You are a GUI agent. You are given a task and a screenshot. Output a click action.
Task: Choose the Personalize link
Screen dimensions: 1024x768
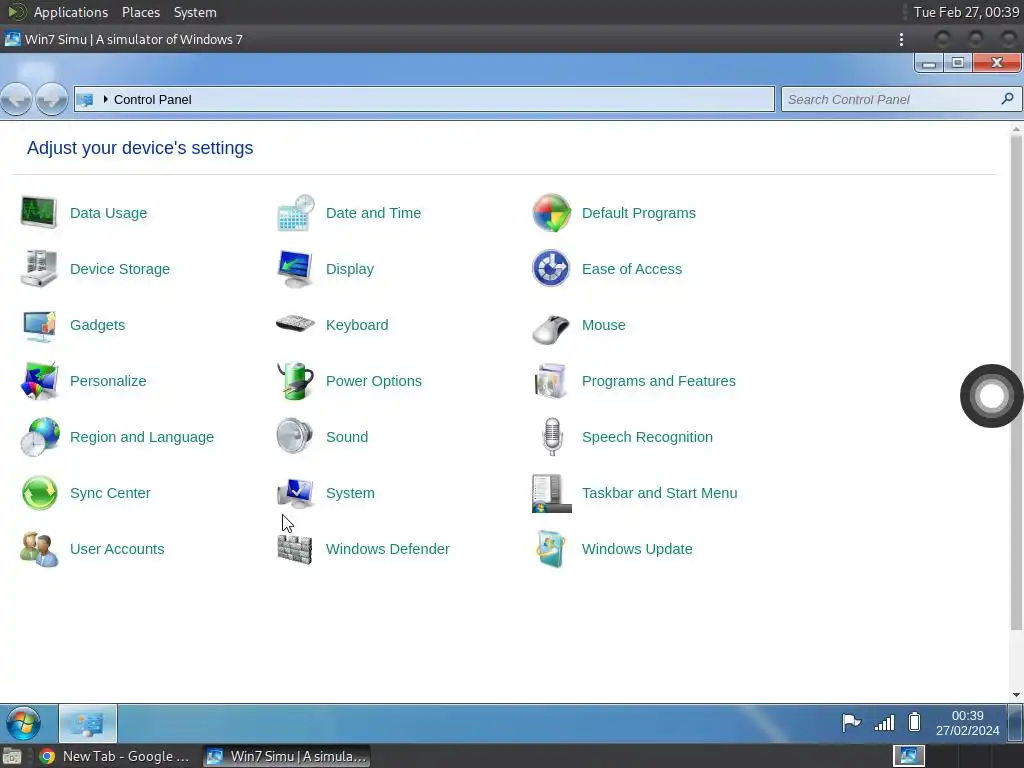click(x=108, y=381)
